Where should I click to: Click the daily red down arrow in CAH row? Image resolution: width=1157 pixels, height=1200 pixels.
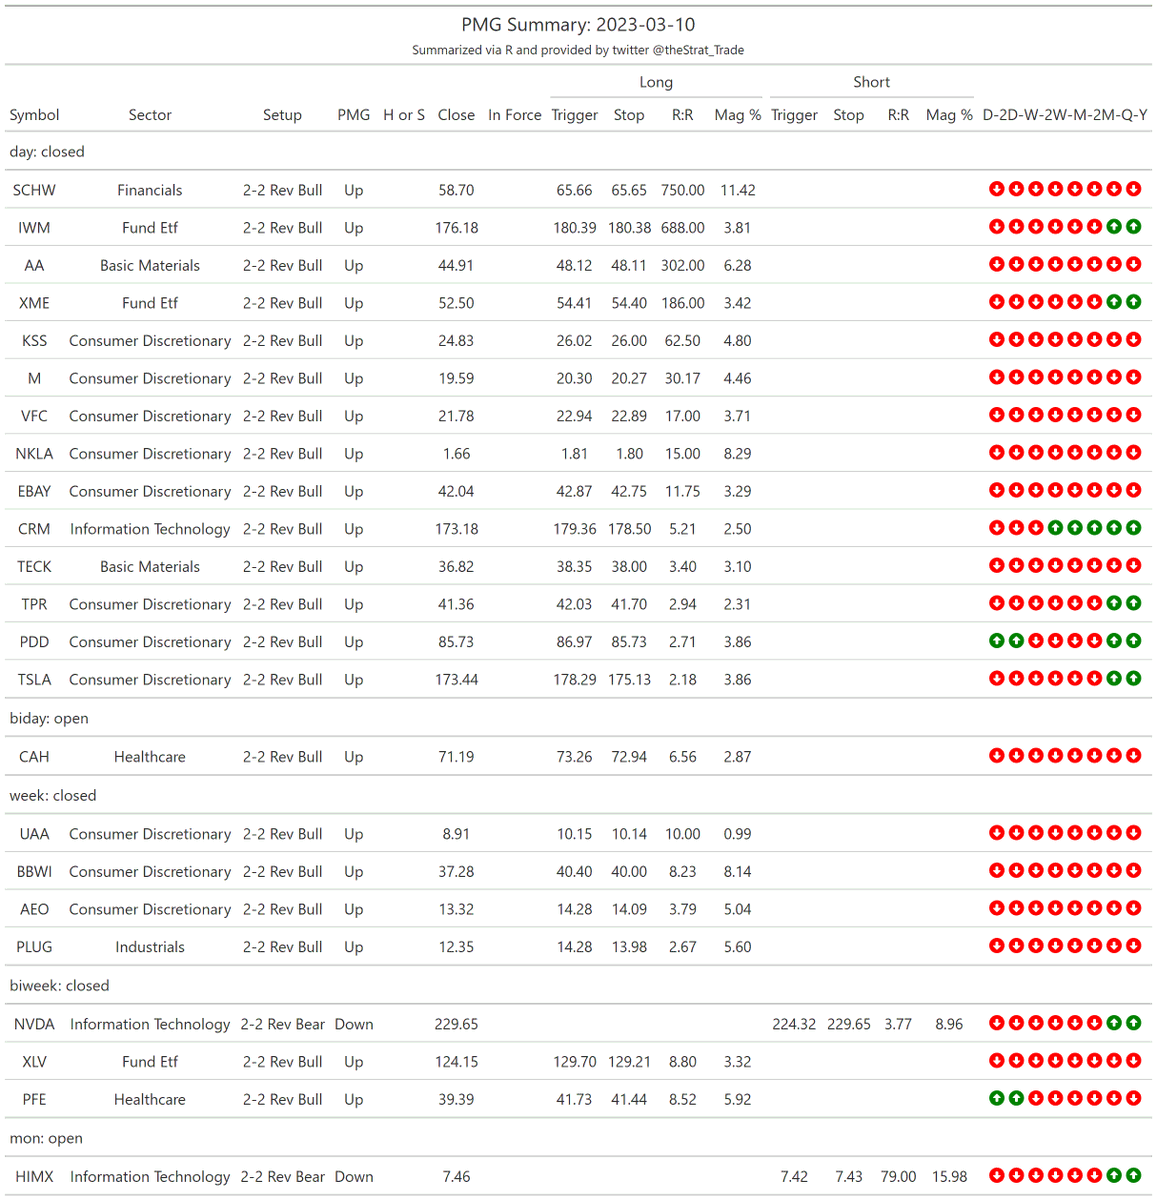pyautogui.click(x=996, y=756)
